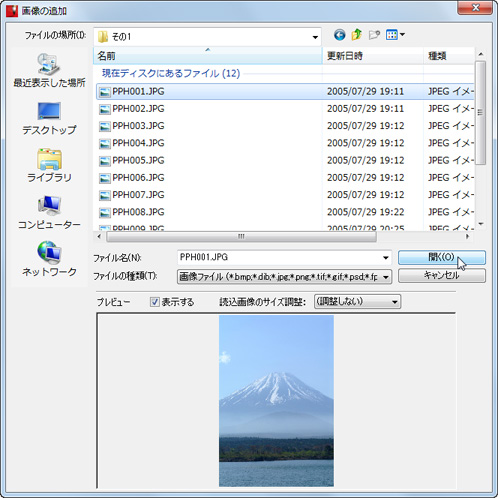Screen dimensions: 498x498
Task: Sort the list by the 名前 column header
Action: (x=208, y=56)
